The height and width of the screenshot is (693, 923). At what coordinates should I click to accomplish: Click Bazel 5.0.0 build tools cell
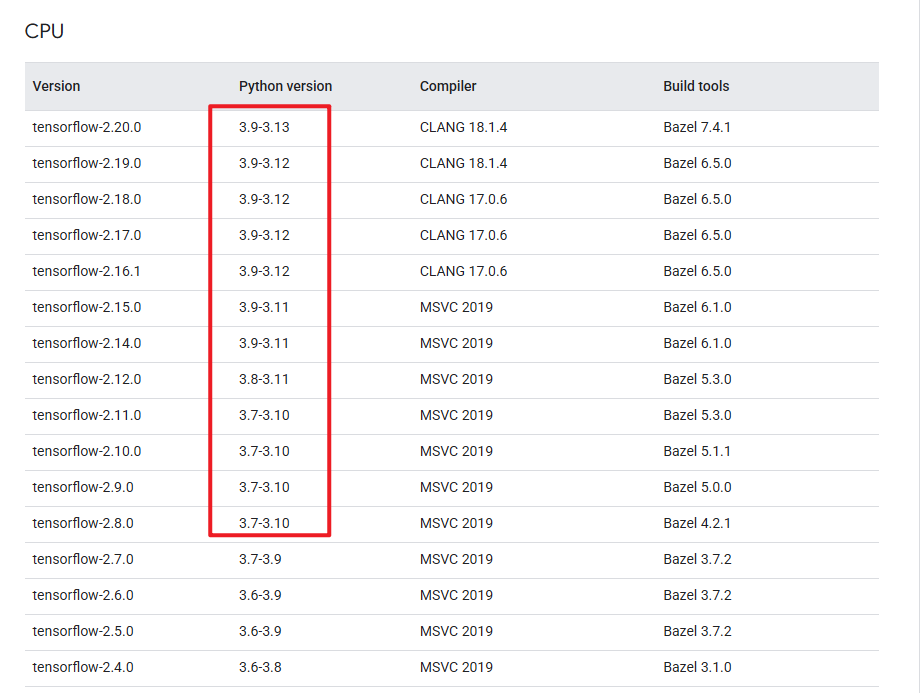tap(698, 487)
